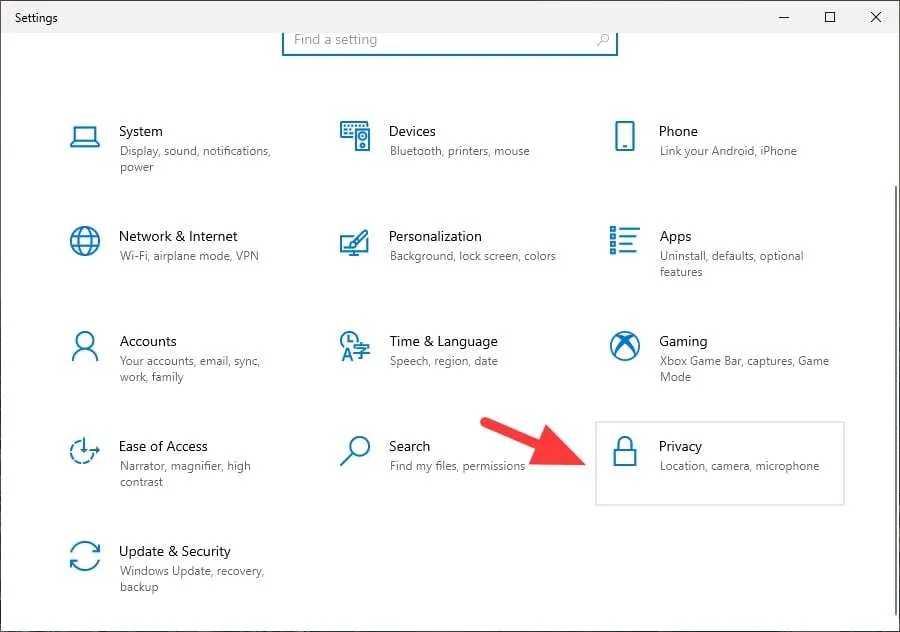Click 'Link your Android, iPhone' text

pyautogui.click(x=728, y=151)
